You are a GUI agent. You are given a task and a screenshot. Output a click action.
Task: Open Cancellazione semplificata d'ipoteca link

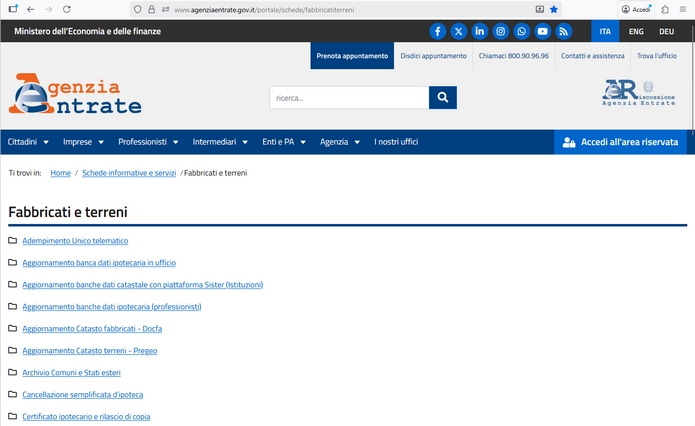coord(83,395)
